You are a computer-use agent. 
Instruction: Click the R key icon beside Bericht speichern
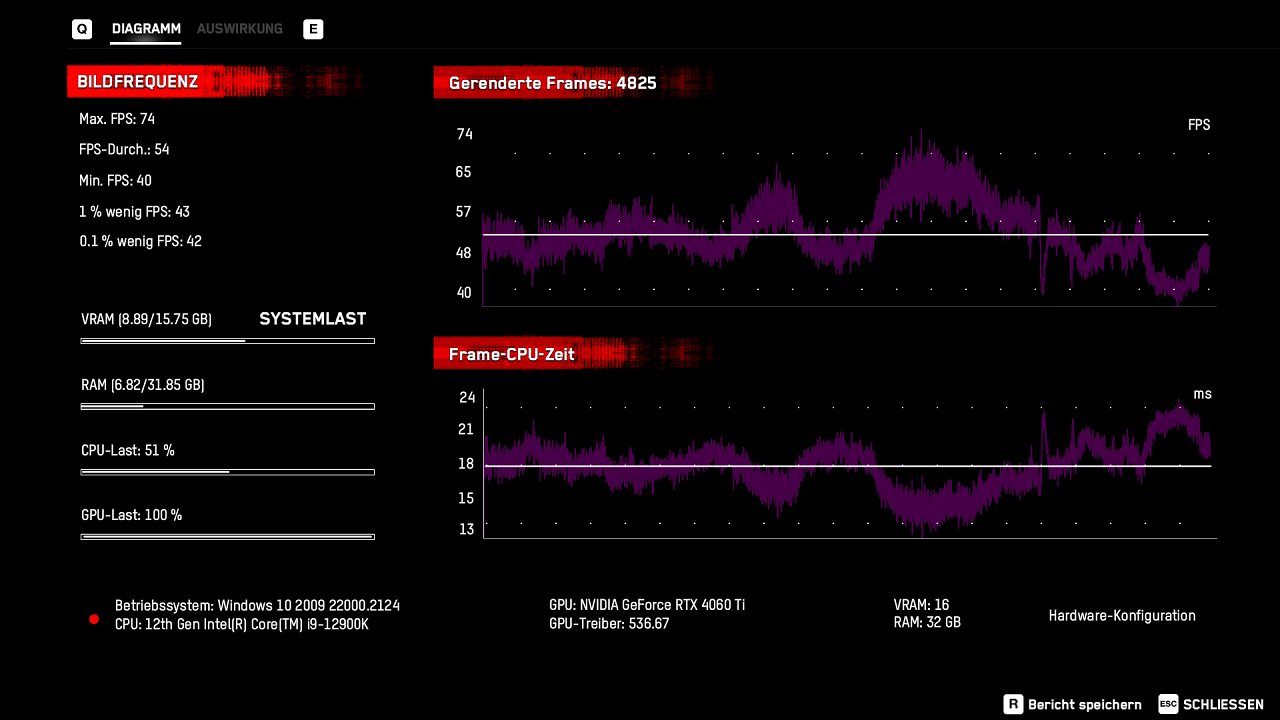pos(1013,704)
